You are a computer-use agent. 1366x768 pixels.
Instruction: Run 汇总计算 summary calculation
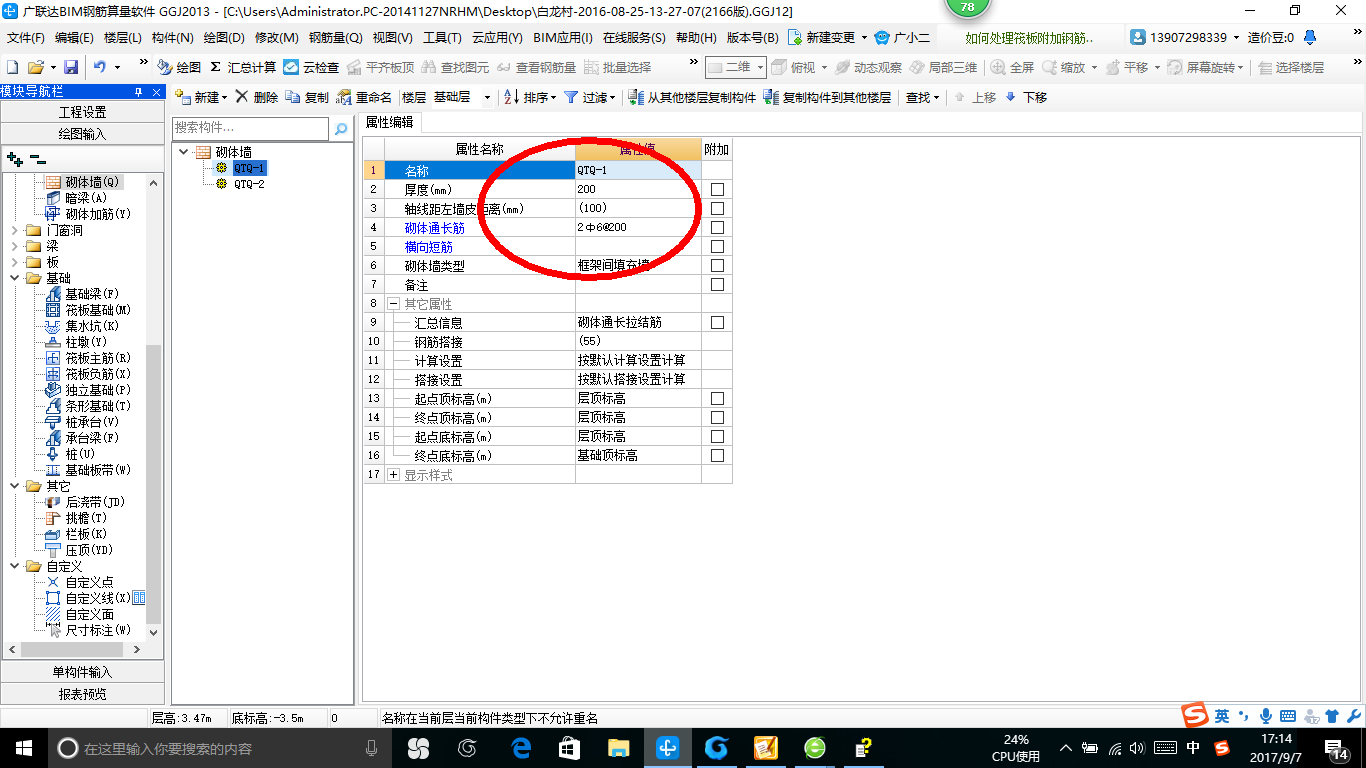[243, 67]
